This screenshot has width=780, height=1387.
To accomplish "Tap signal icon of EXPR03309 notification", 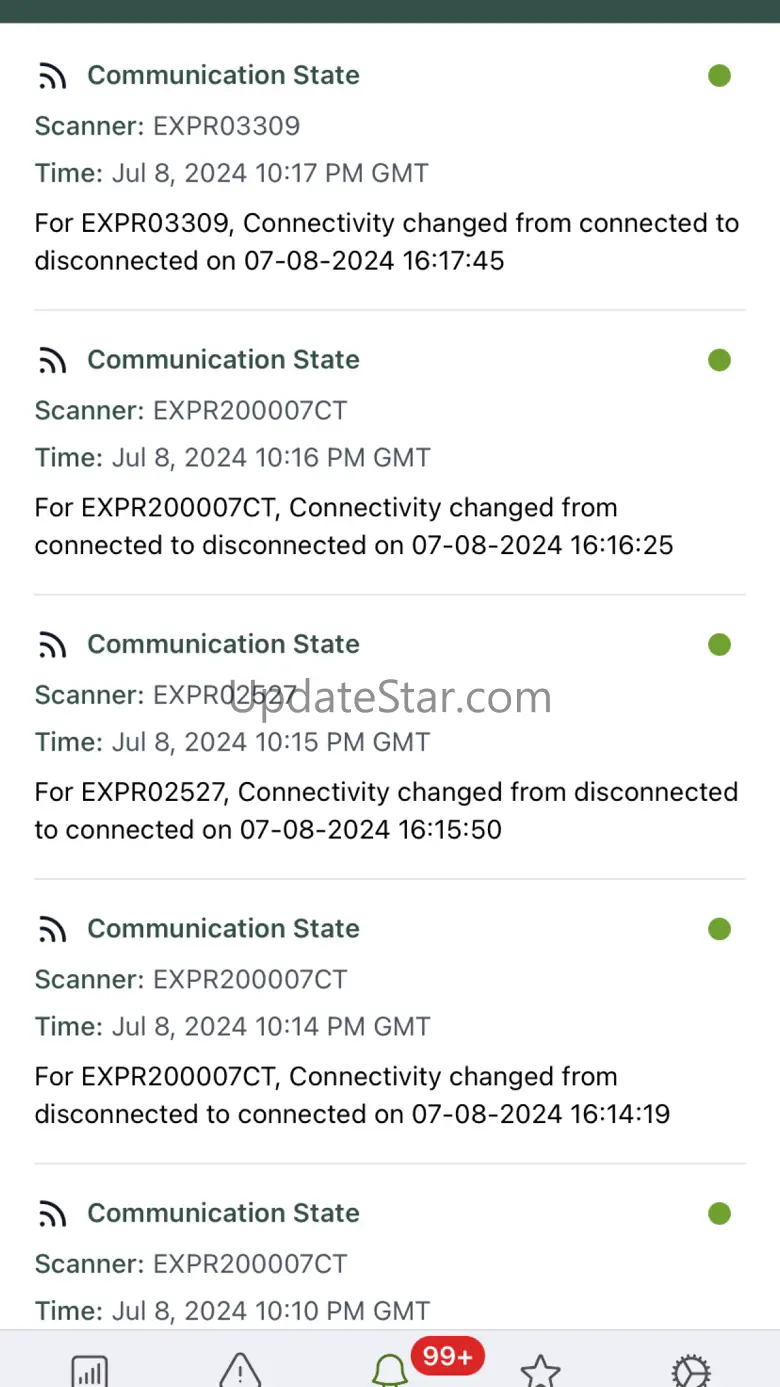I will 52,76.
